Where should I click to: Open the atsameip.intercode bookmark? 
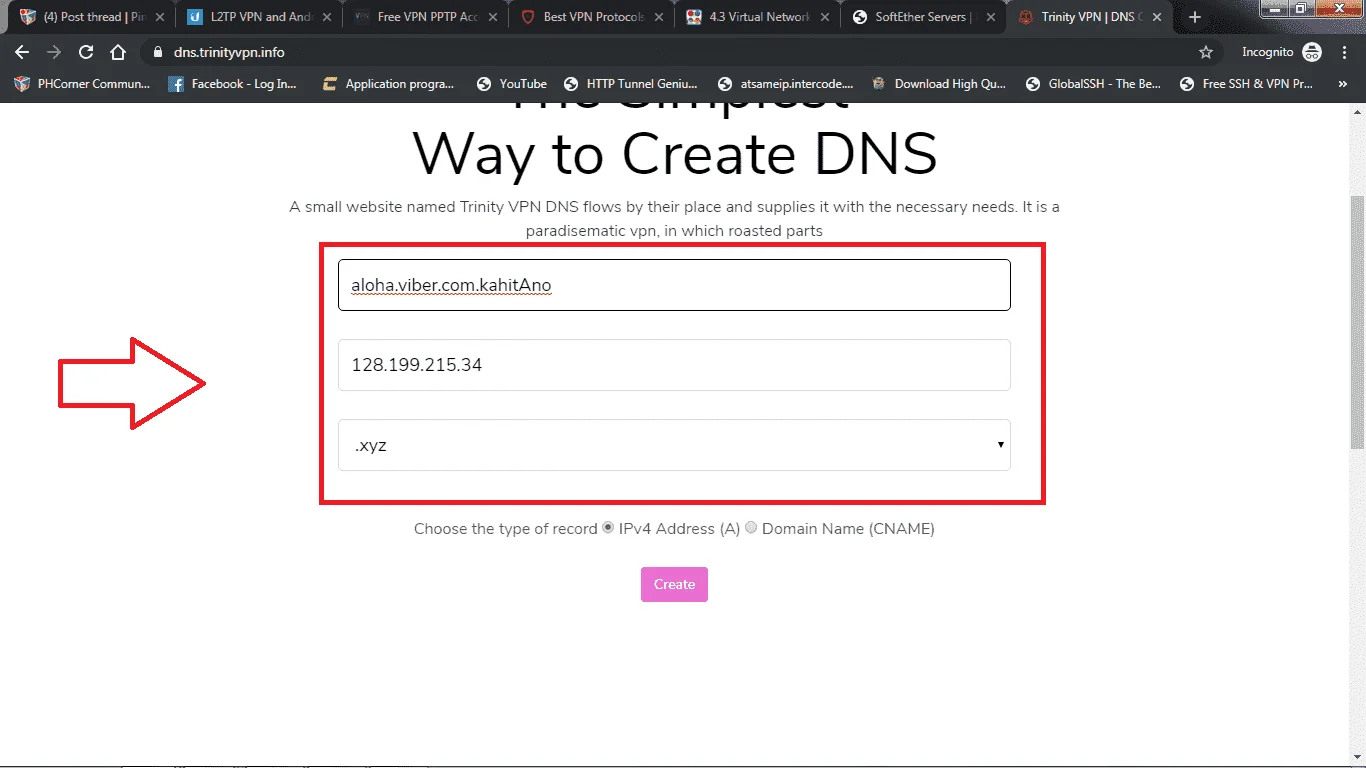(x=785, y=84)
